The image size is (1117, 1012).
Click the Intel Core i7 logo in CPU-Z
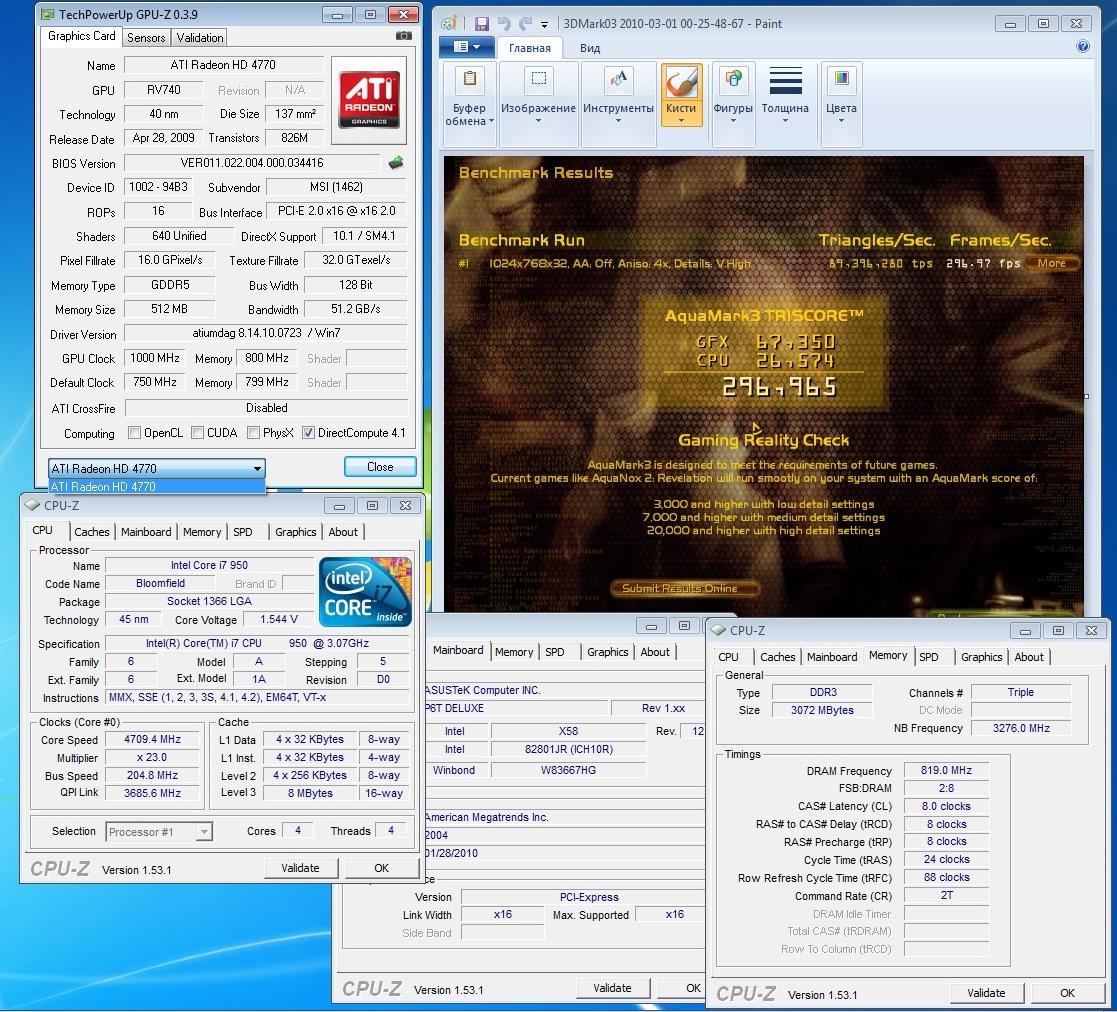tap(365, 593)
